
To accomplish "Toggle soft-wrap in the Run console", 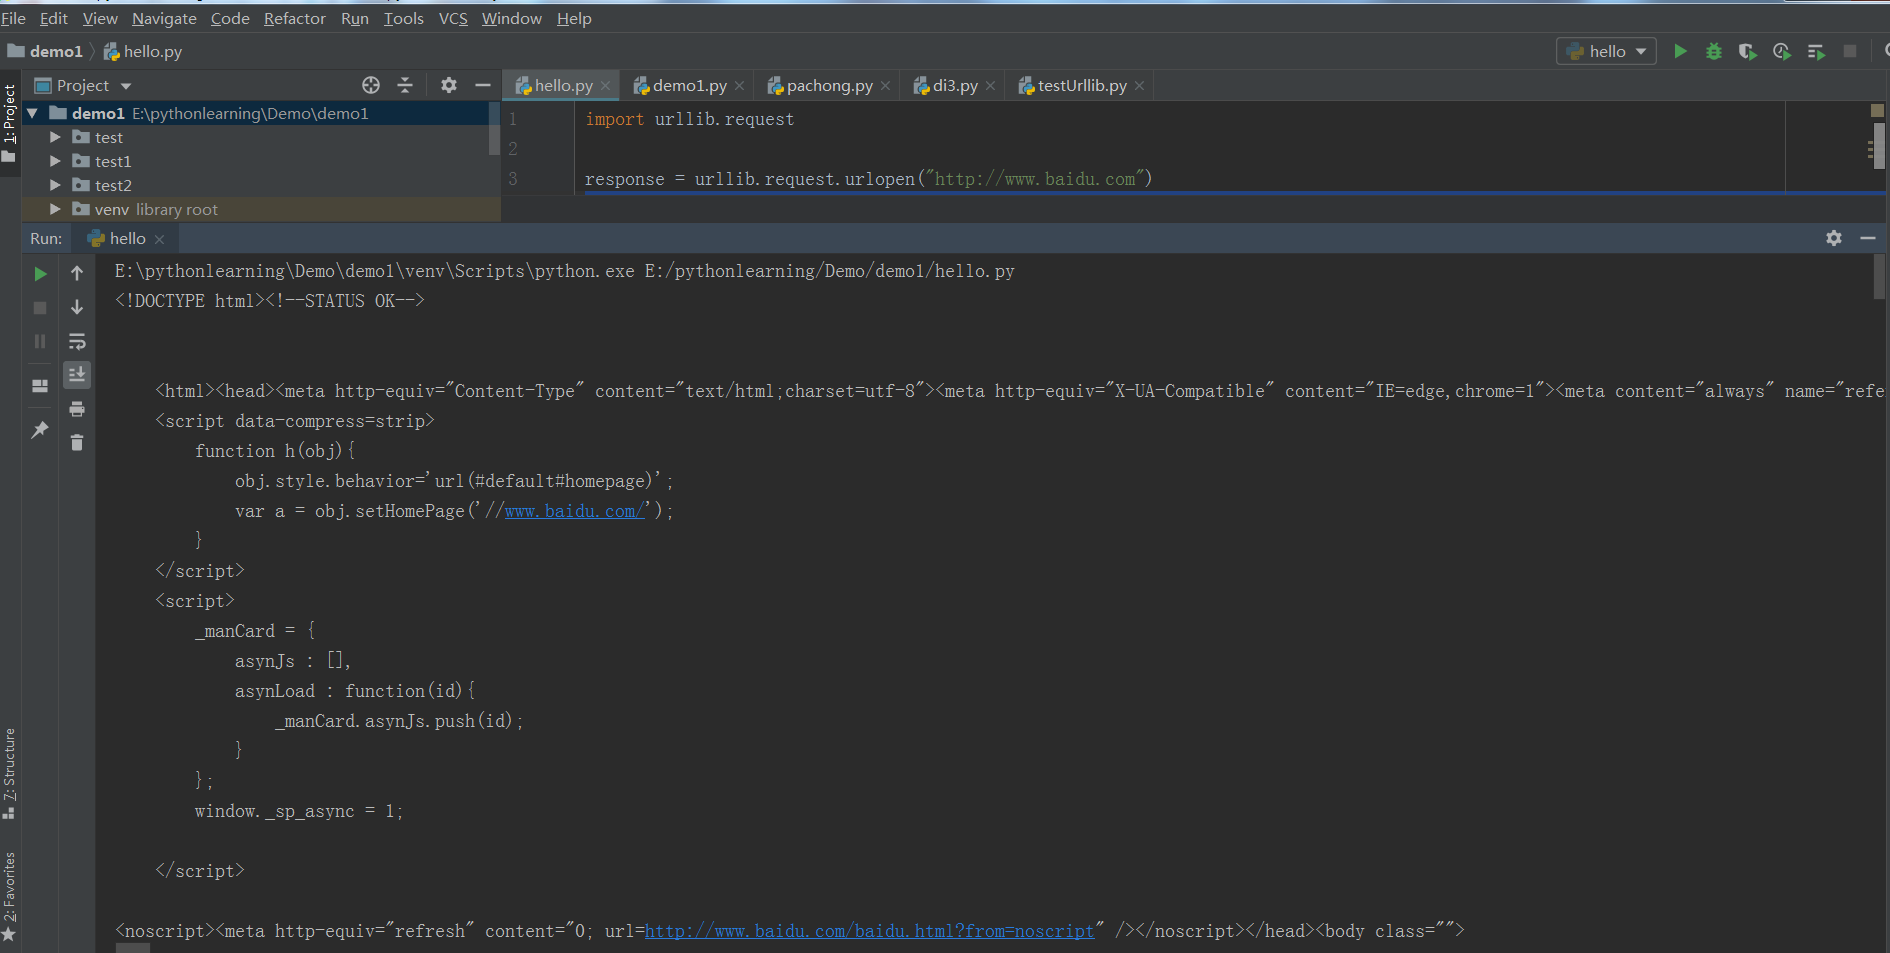I will (78, 341).
